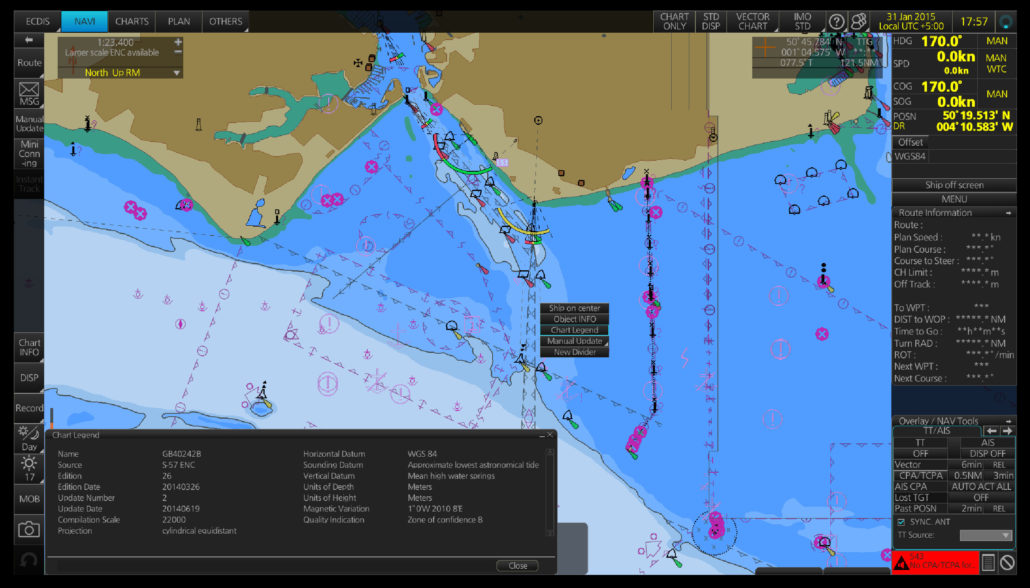1030x588 pixels.
Task: Click the MENU button on right panel
Action: [x=952, y=198]
